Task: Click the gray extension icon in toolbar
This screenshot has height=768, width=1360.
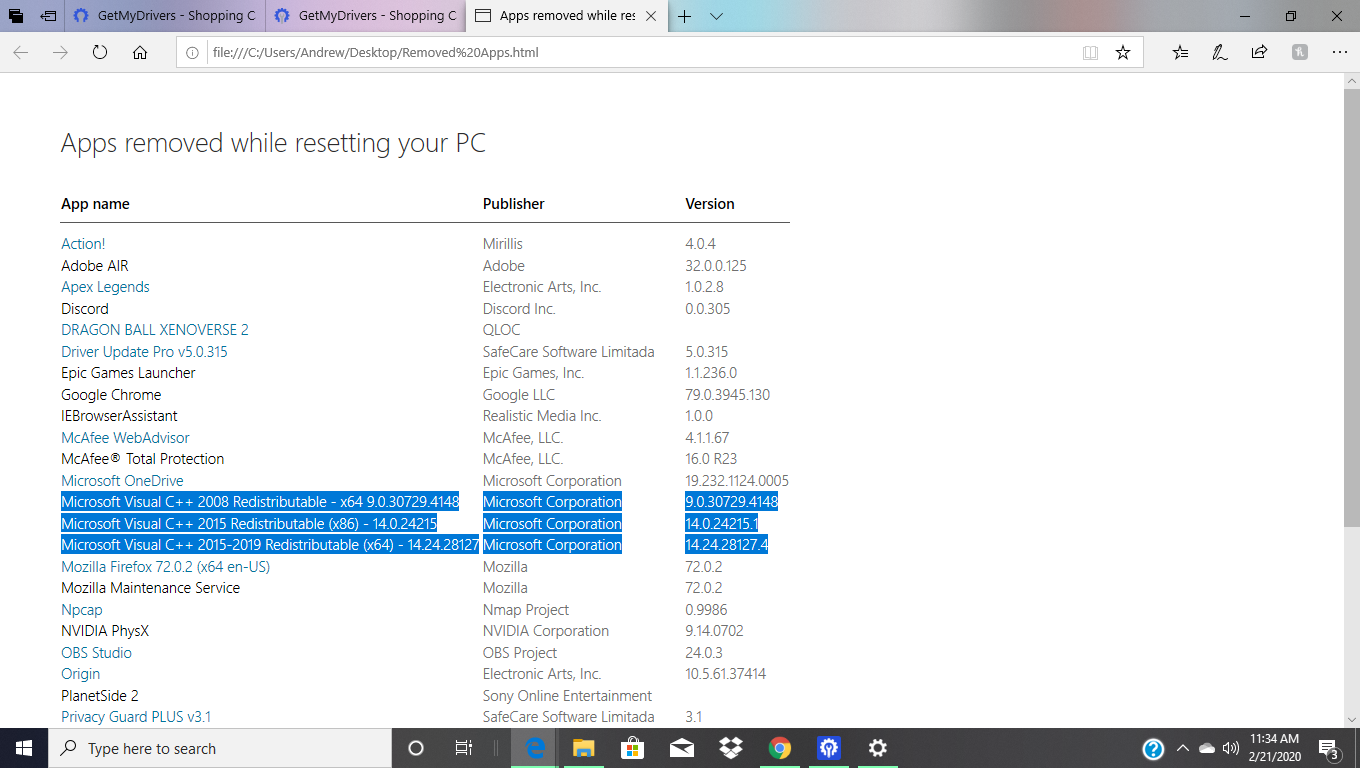Action: tap(1300, 52)
